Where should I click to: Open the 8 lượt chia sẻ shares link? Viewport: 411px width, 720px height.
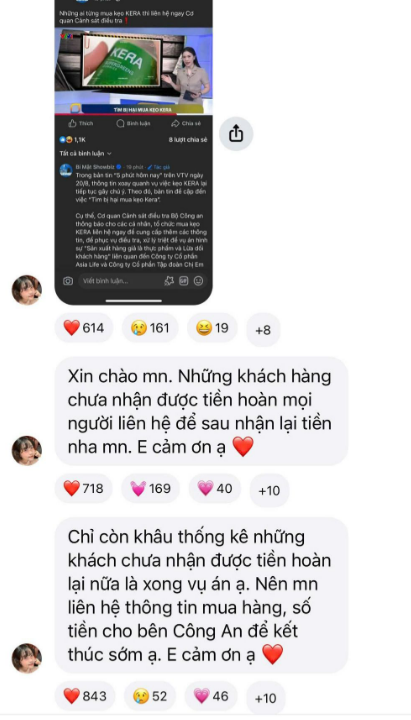(x=188, y=140)
